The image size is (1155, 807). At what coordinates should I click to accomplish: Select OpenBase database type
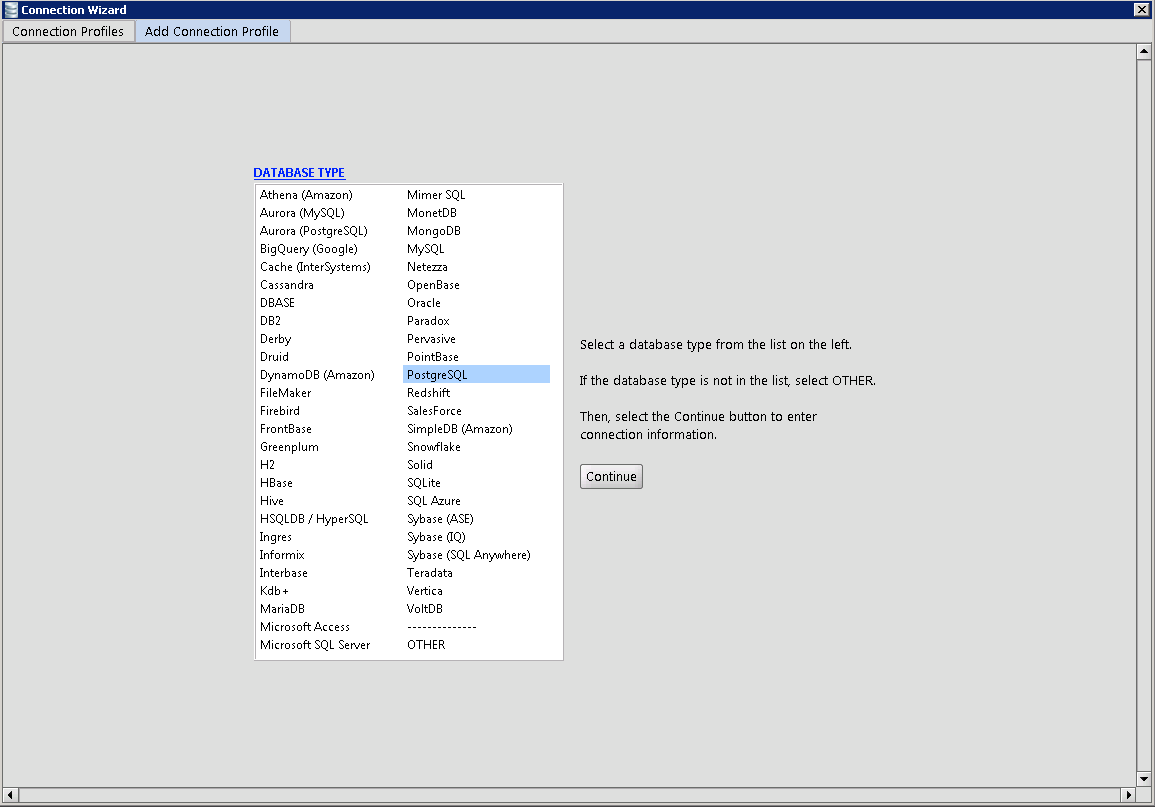pyautogui.click(x=433, y=285)
